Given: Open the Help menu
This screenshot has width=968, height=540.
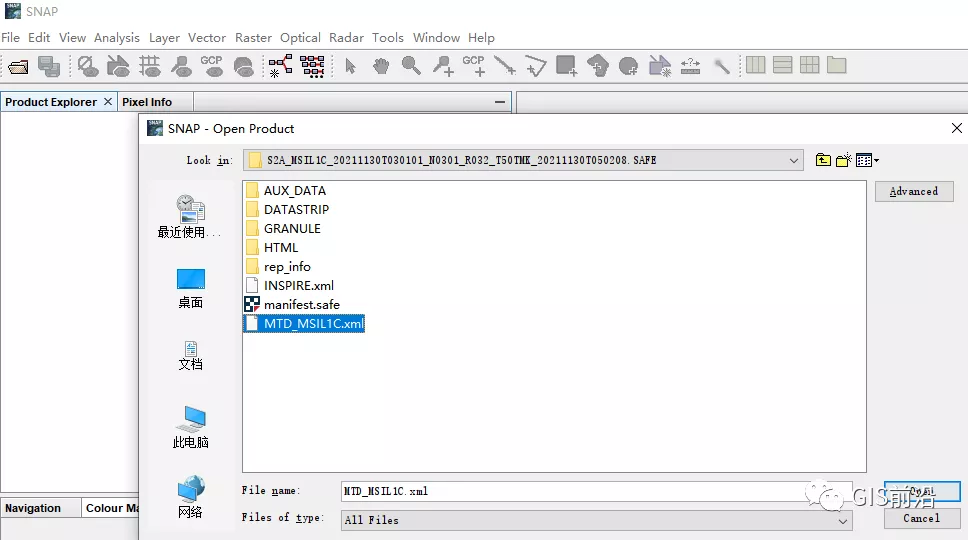Looking at the screenshot, I should [481, 38].
